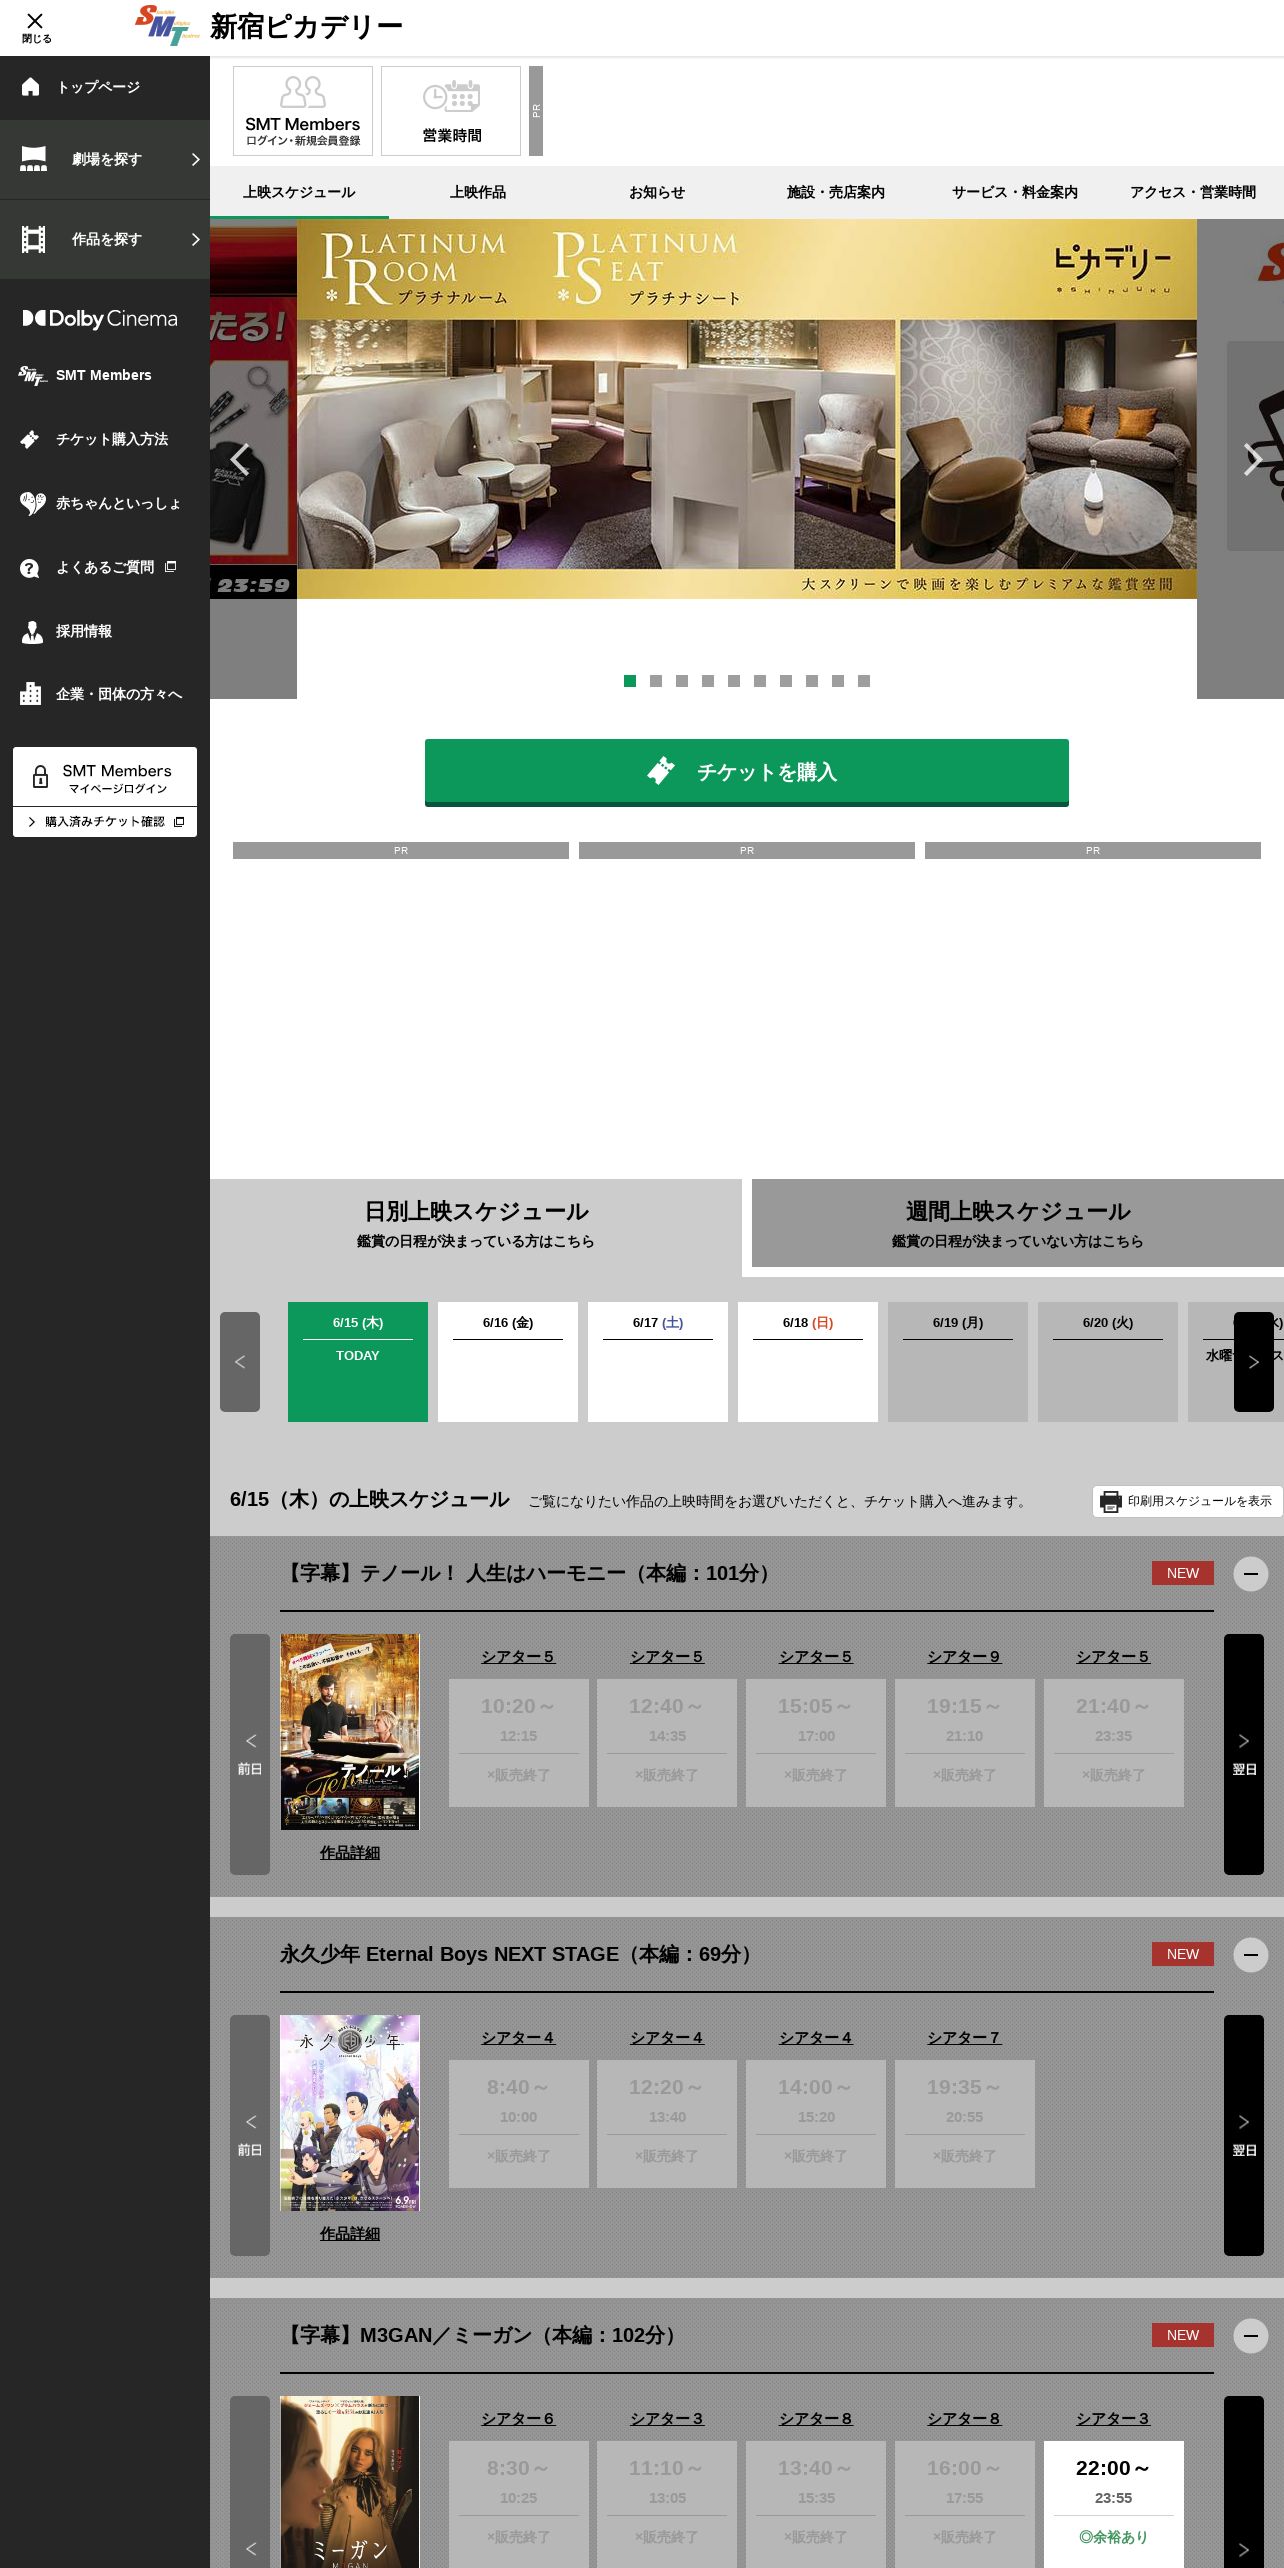Click テノール！ 10:20 showtime cell
Screen dimensions: 1284x2568
(518, 1743)
